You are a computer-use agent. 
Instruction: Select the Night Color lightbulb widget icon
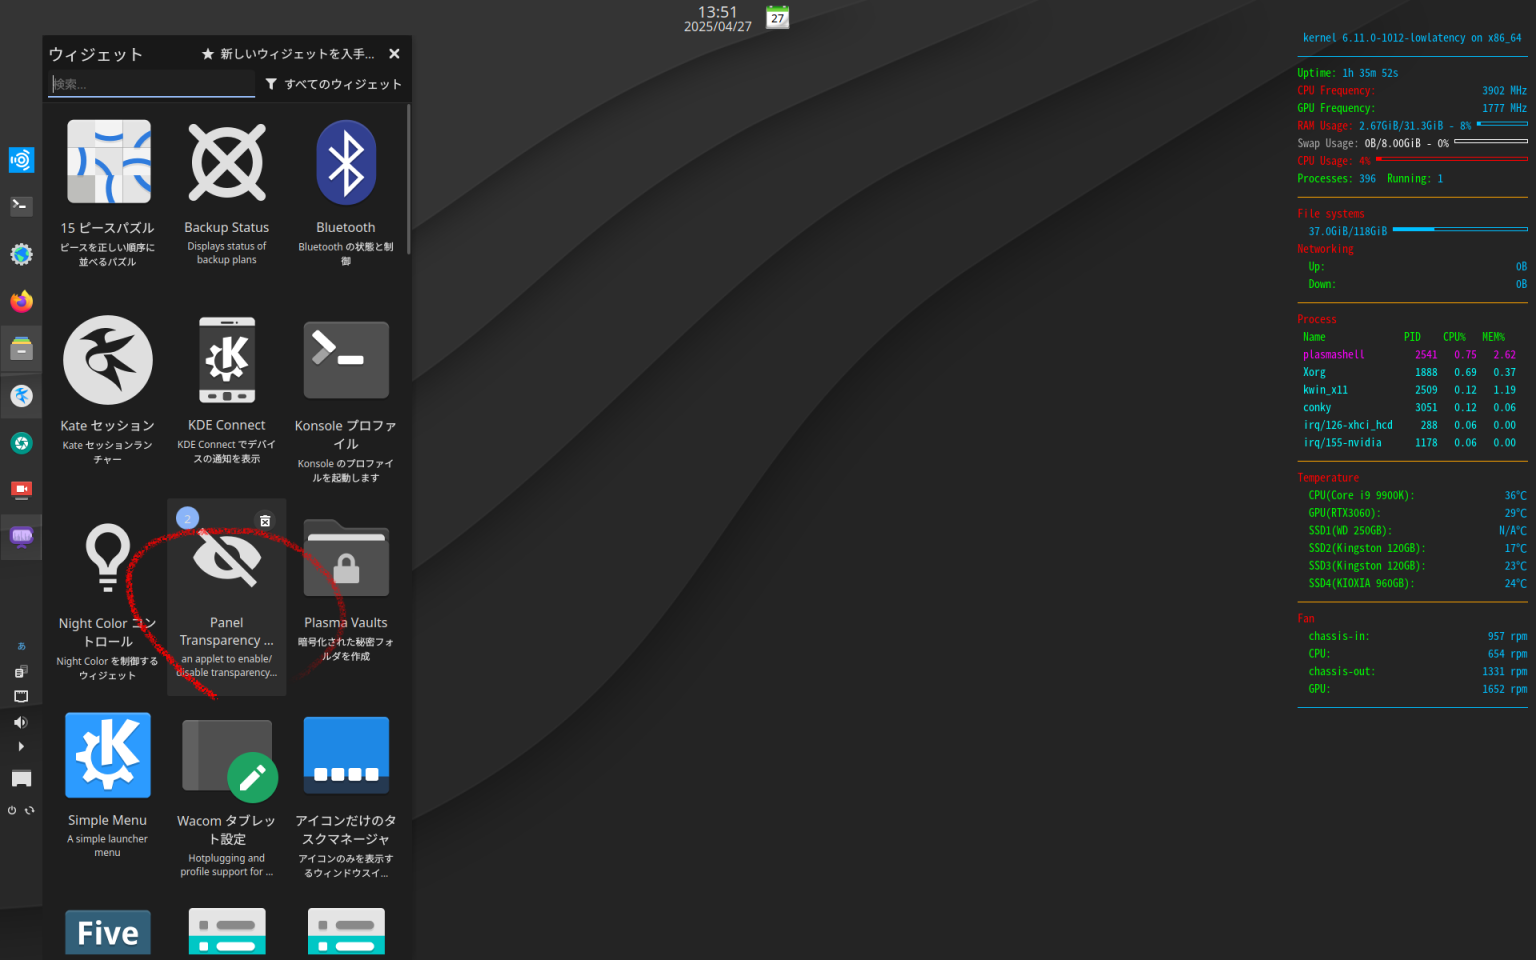pos(108,558)
